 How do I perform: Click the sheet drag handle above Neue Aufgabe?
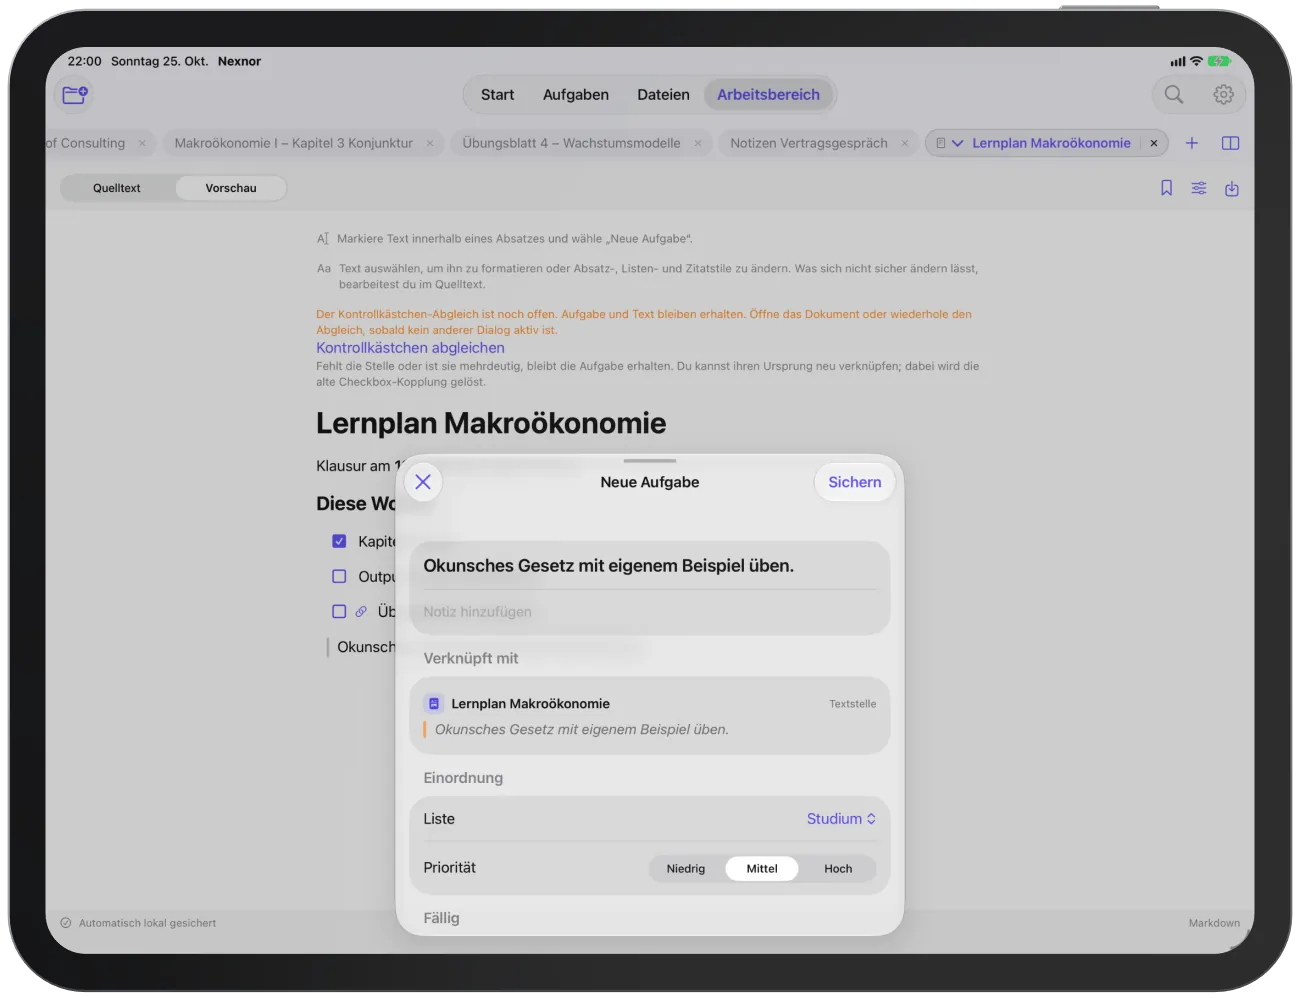pos(650,461)
